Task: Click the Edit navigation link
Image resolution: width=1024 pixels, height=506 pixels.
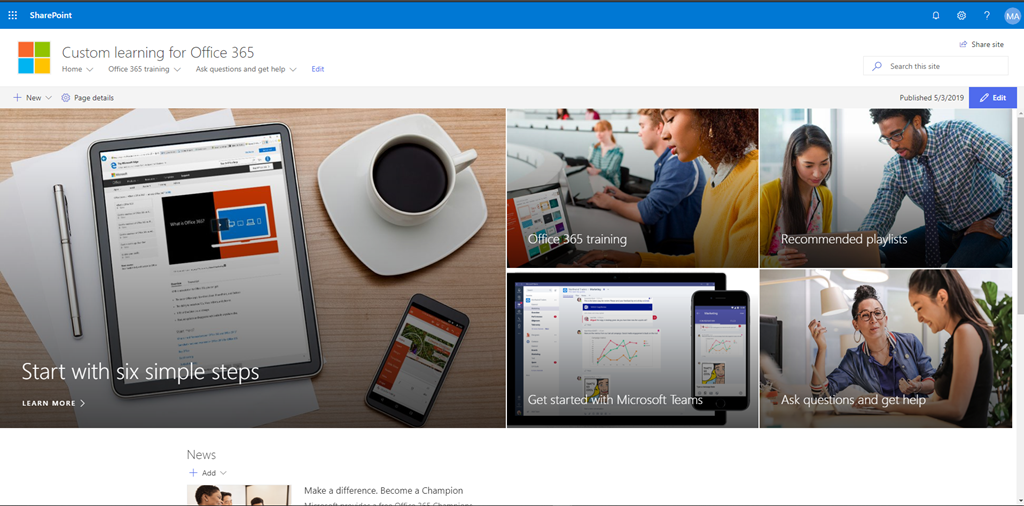Action: tap(318, 69)
